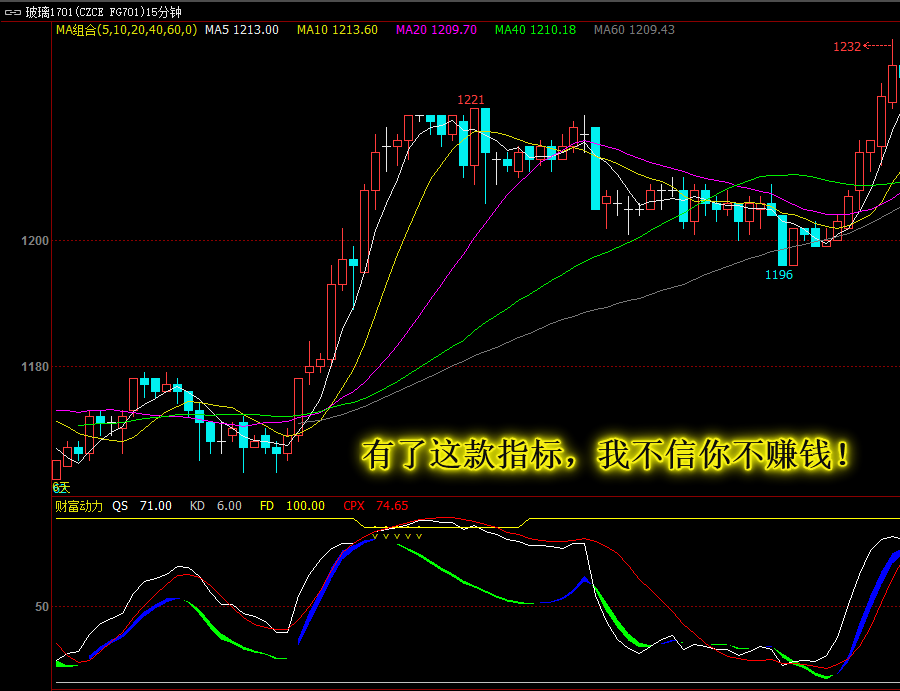This screenshot has height=691, width=900.
Task: Open the MA组合(5,10,20,40,60,0) indicator label
Action: point(126,30)
